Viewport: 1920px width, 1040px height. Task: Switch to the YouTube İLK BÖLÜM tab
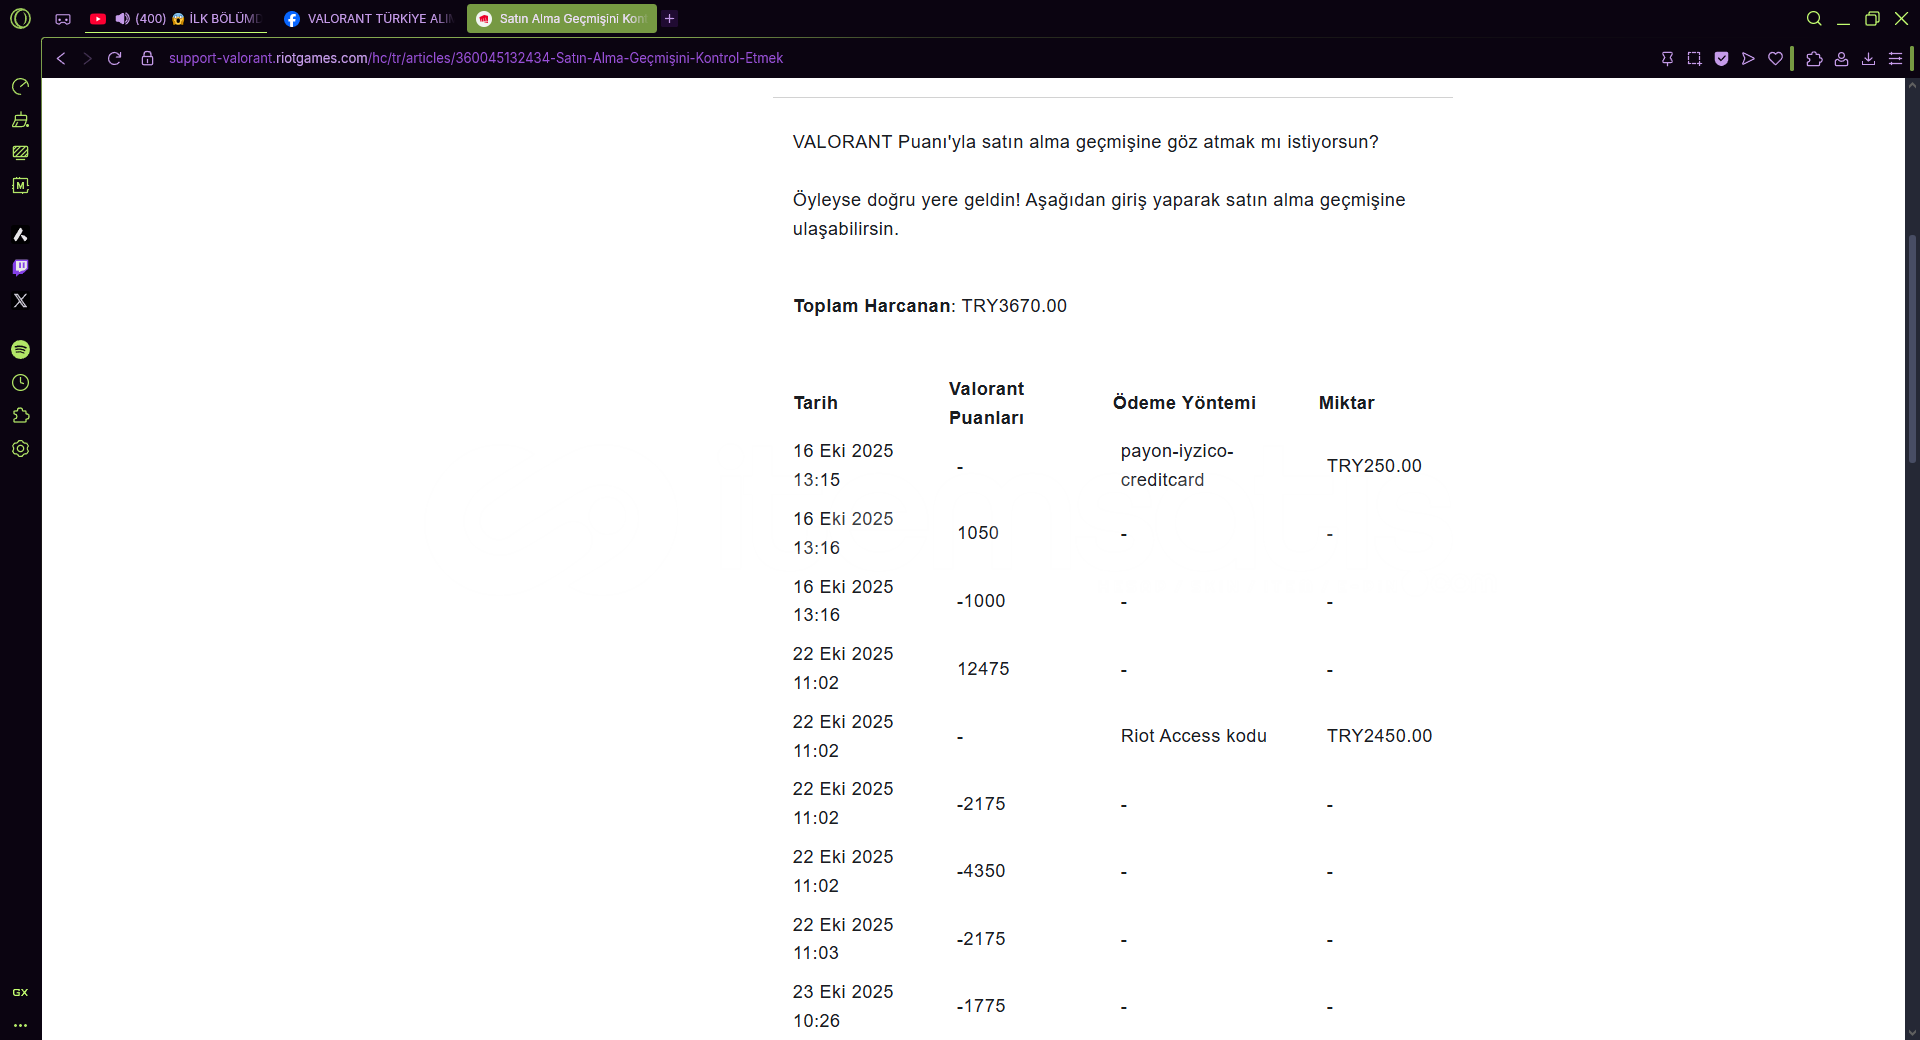(x=176, y=19)
